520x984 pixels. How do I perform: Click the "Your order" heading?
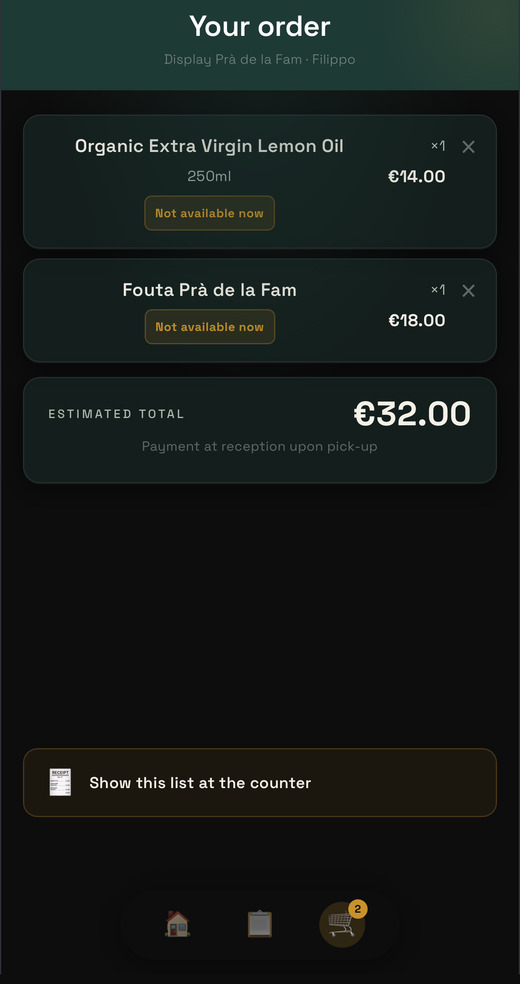(x=260, y=26)
